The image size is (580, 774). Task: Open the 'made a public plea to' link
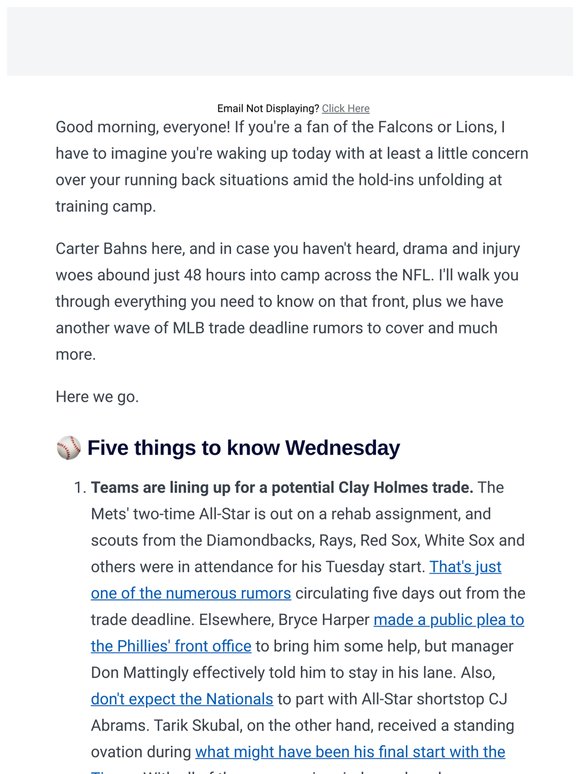pos(449,619)
